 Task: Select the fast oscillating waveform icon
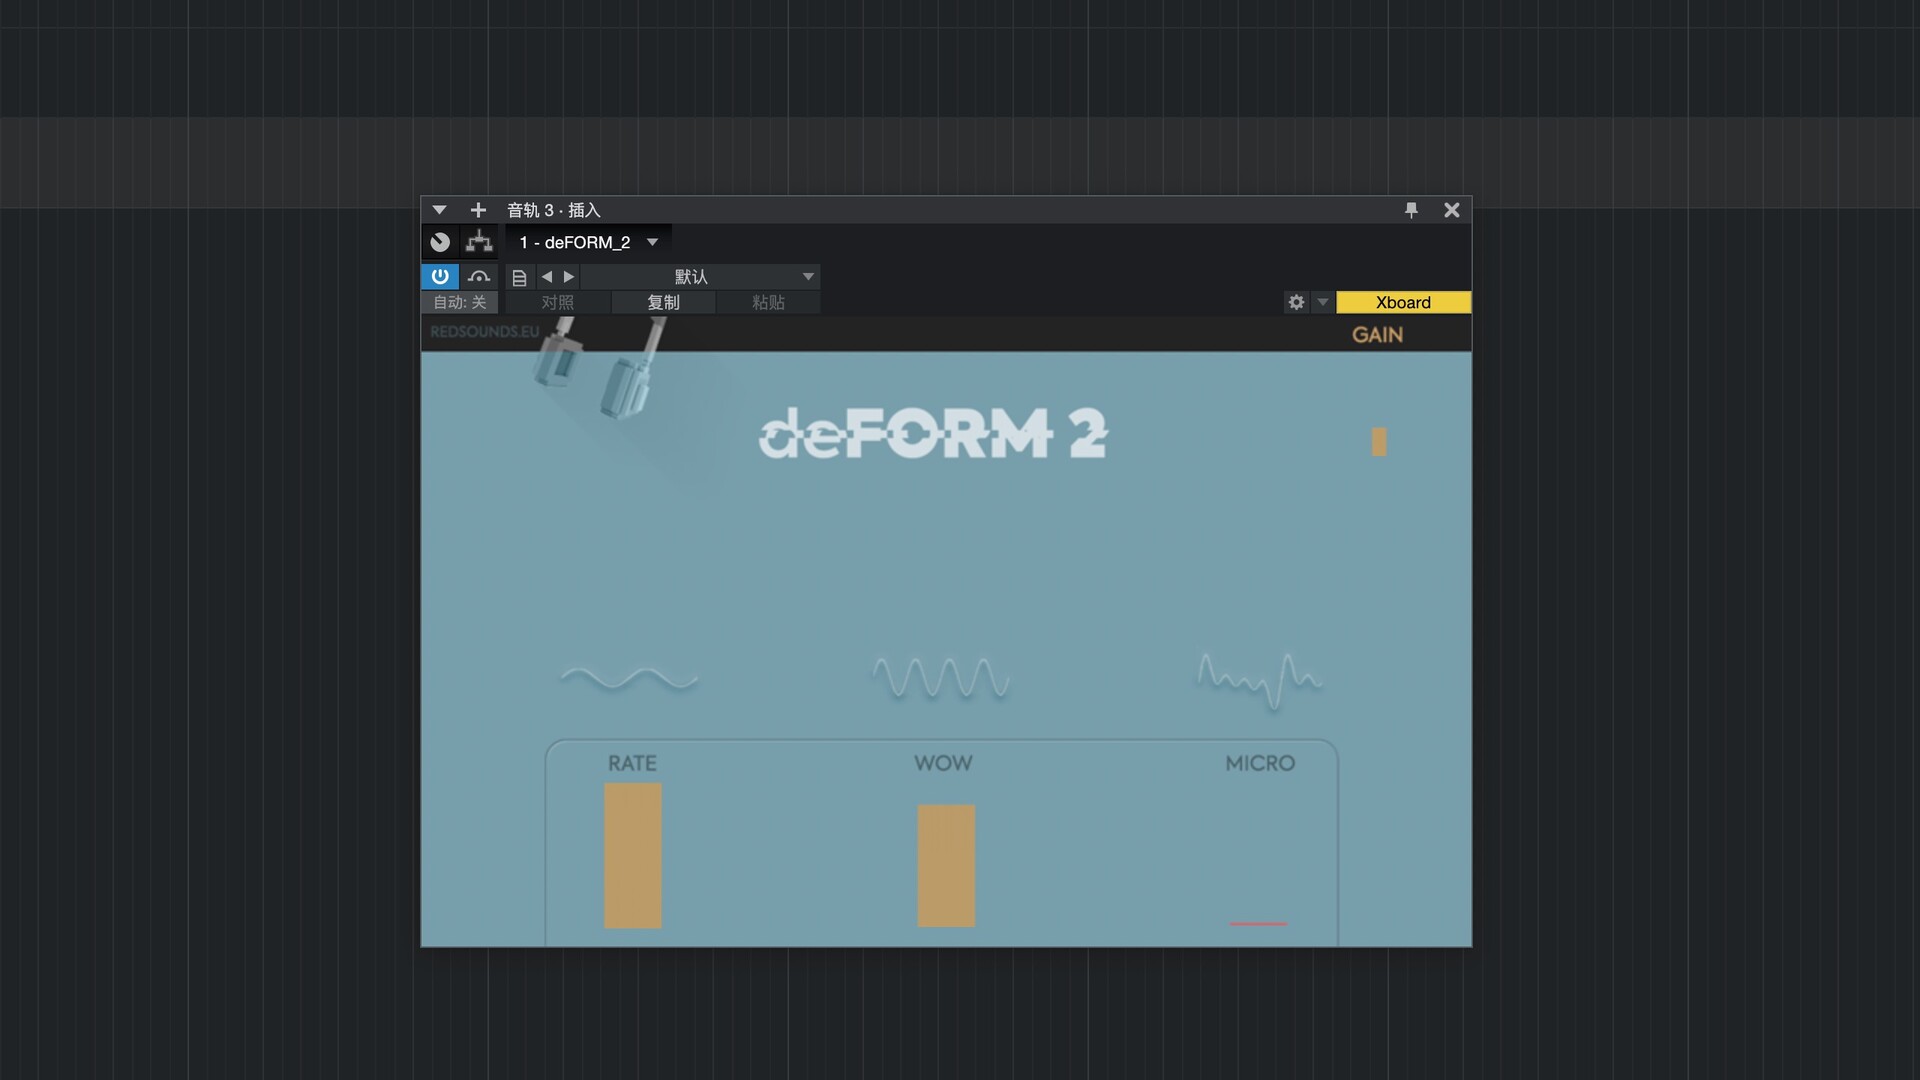click(941, 677)
